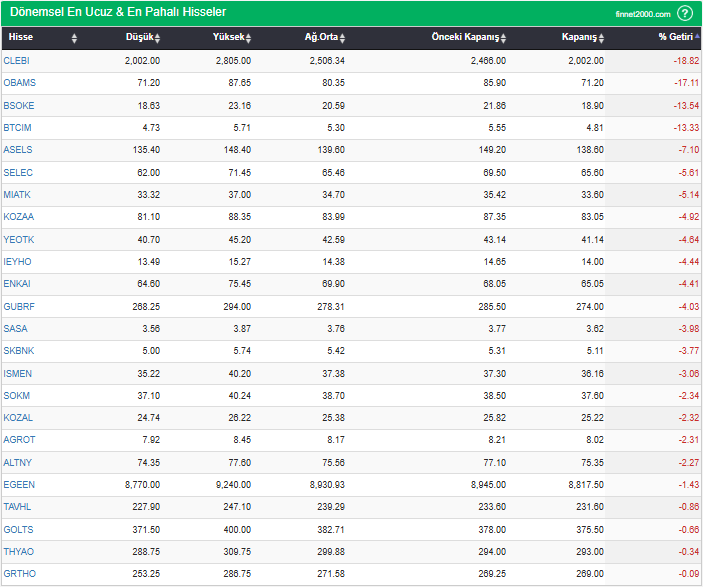Open ASELS stock link
This screenshot has width=703, height=587.
(18, 150)
